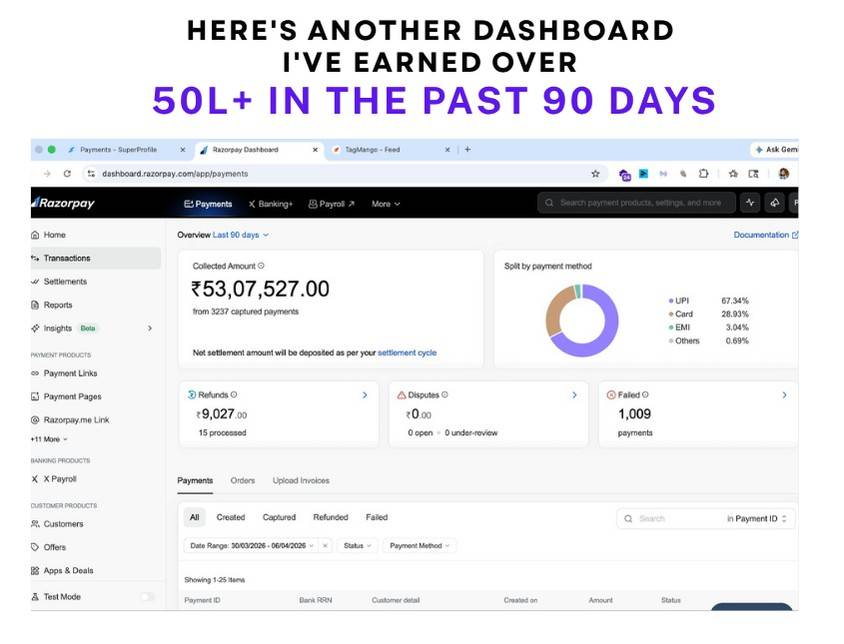Reload the page in browser
844x644 pixels.
coord(67,173)
